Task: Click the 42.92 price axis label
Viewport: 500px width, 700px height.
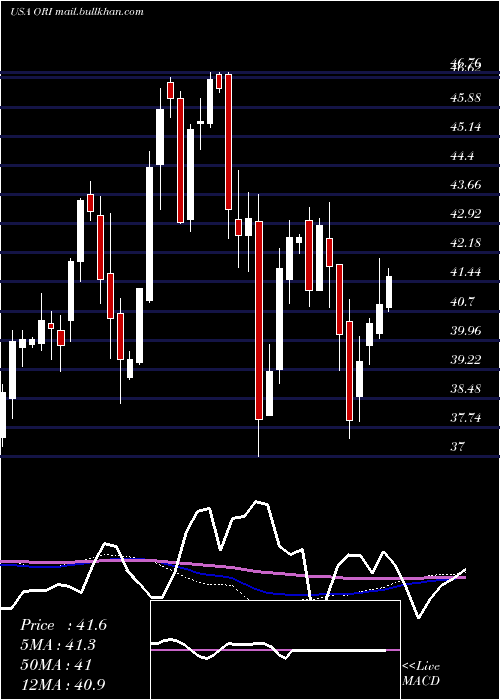Action: [x=466, y=214]
